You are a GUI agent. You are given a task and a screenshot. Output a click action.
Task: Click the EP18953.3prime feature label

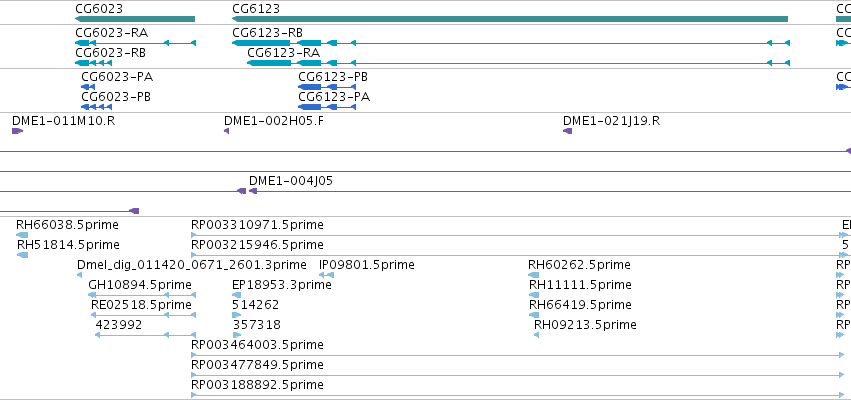(282, 284)
